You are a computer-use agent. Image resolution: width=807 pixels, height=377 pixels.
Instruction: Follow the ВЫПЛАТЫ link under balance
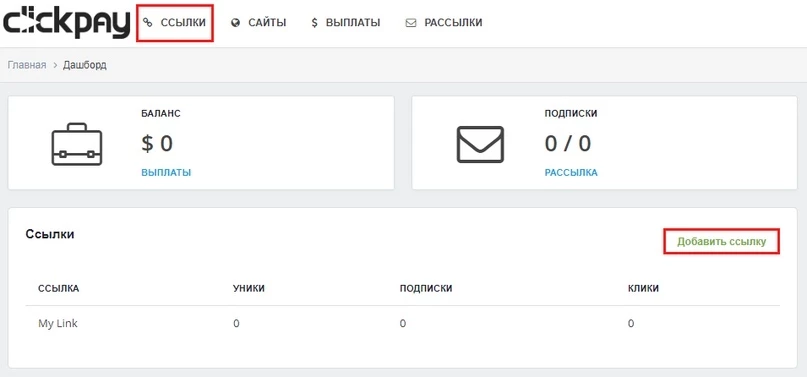click(x=166, y=173)
